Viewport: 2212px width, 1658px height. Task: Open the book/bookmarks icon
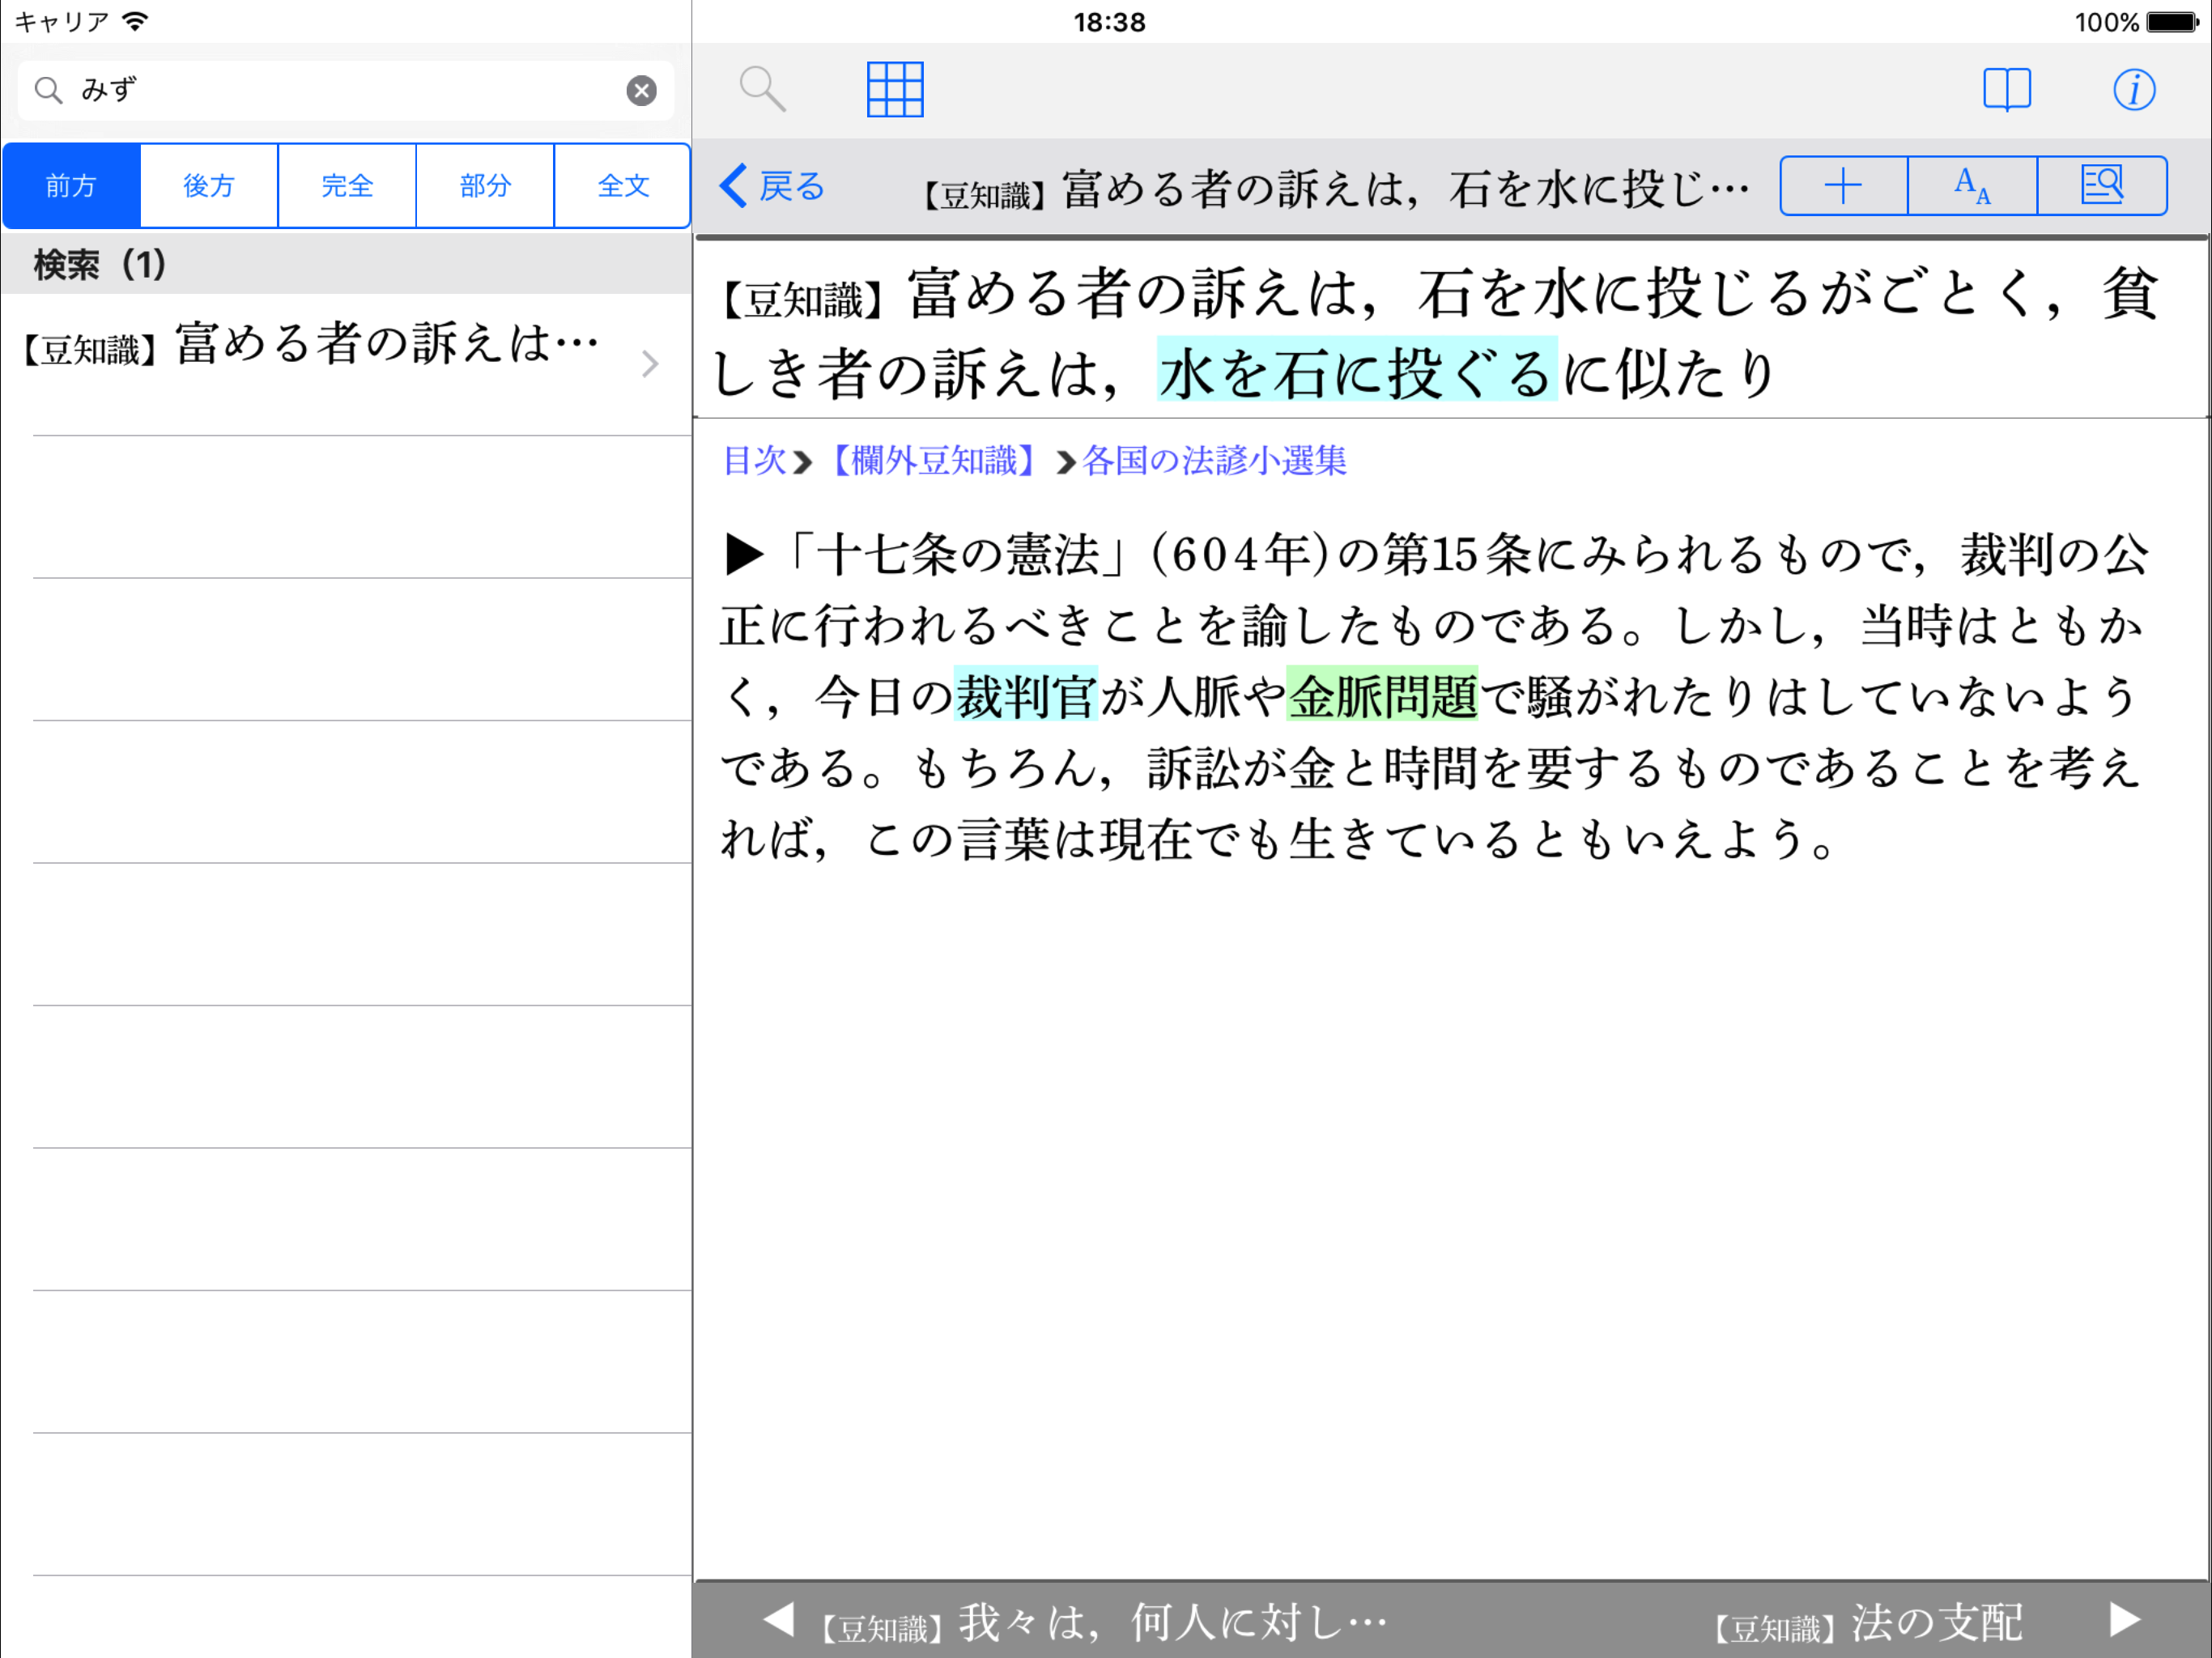2006,89
